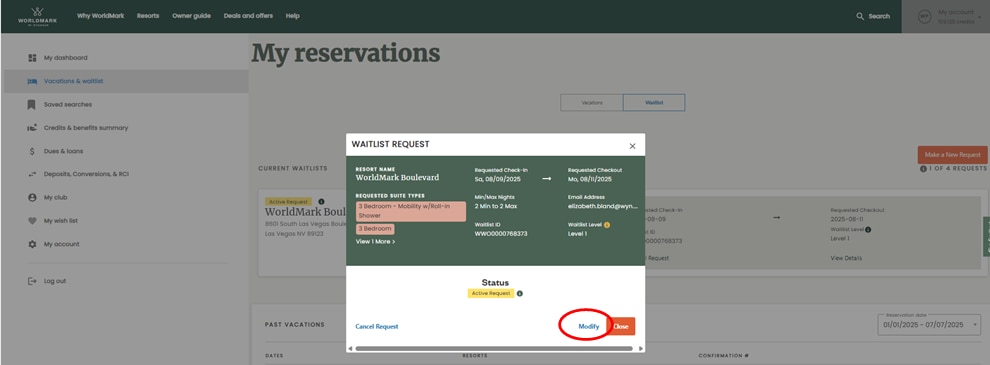
Task: Click the Saved searches bookmark icon
Action: [32, 105]
